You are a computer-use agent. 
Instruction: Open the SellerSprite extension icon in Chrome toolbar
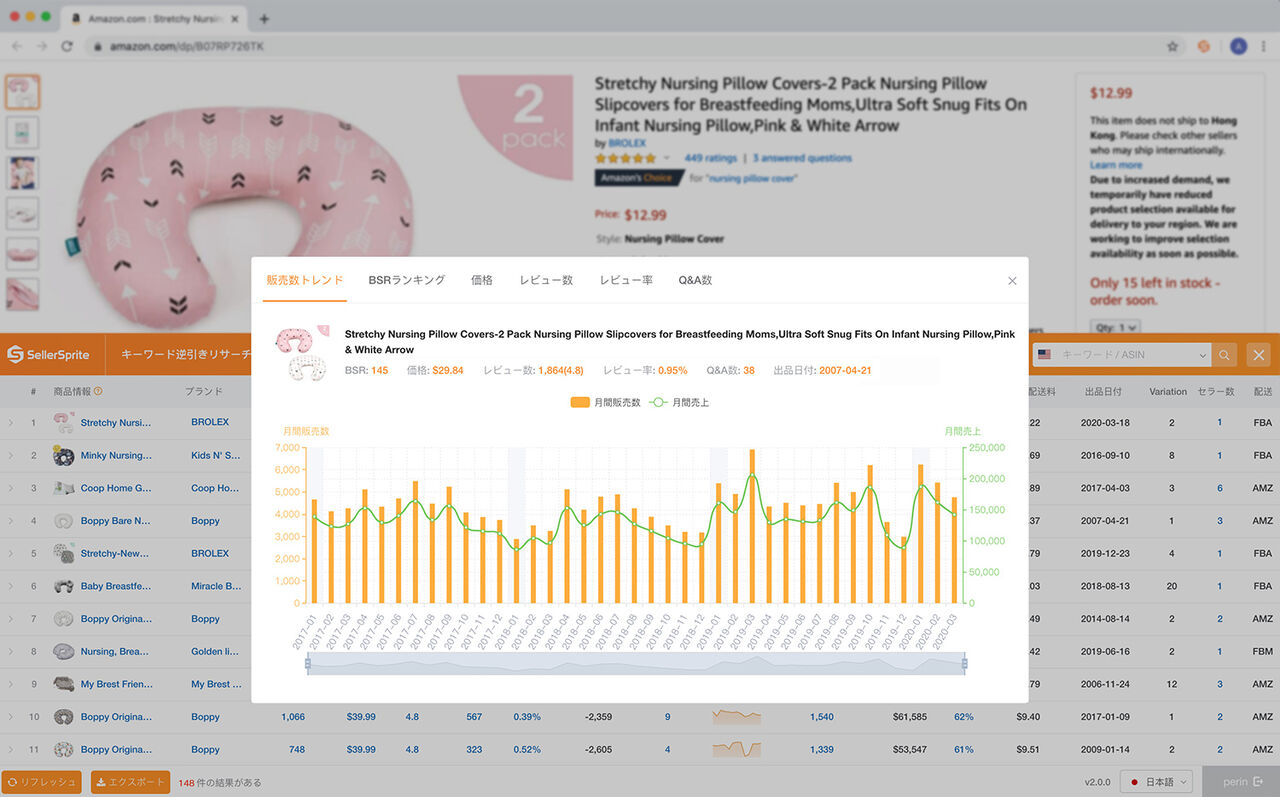click(1205, 46)
